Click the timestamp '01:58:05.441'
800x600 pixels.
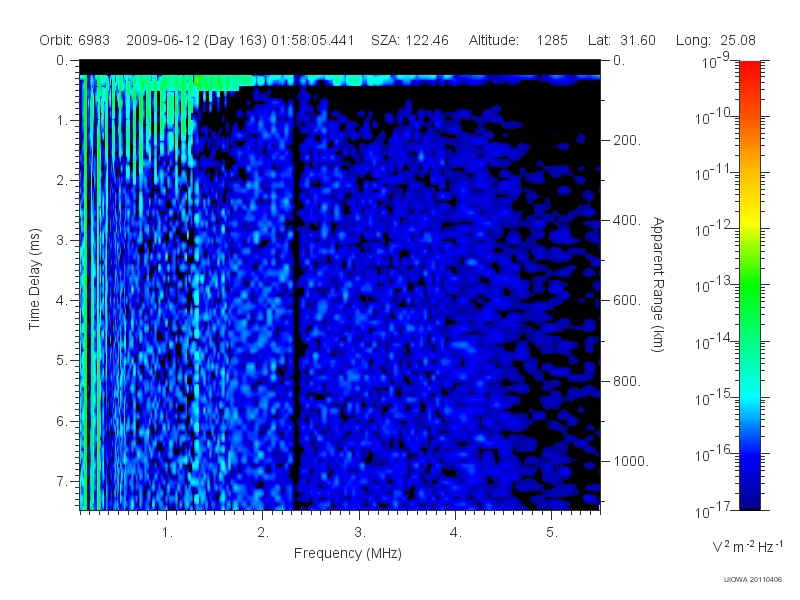[x=312, y=40]
